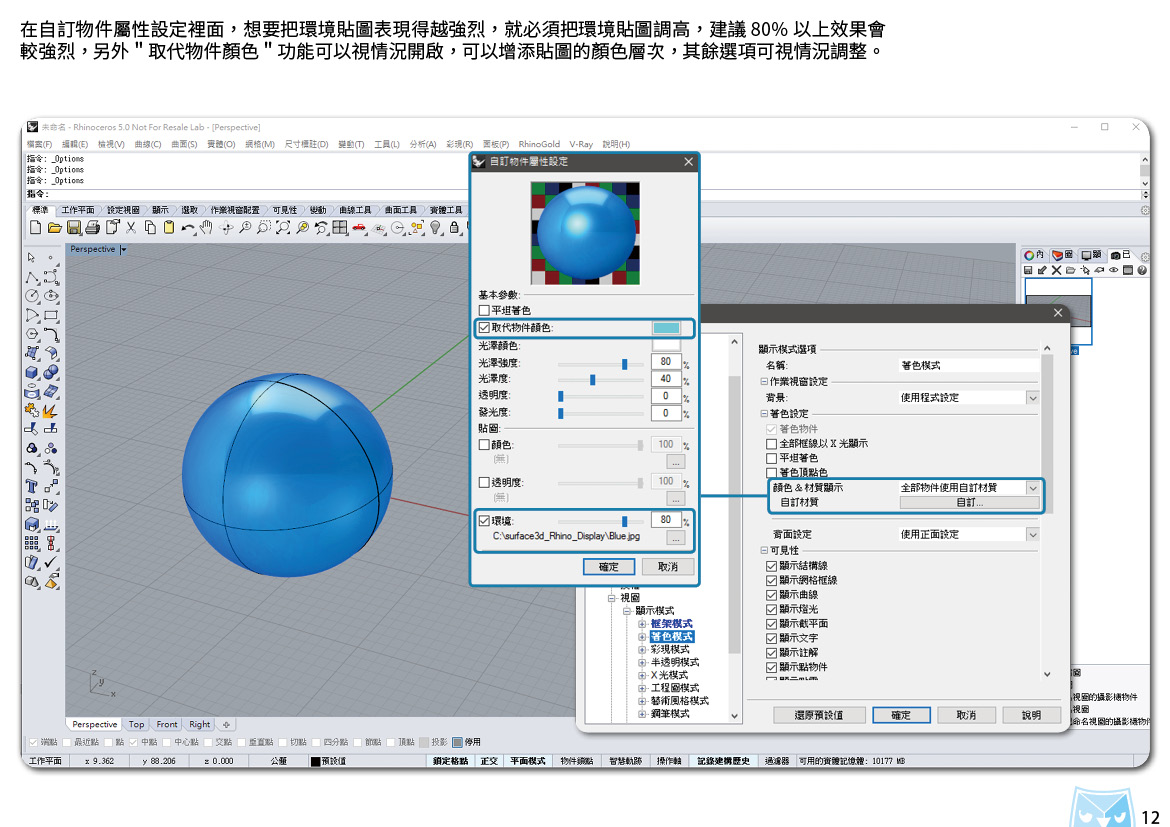This screenshot has width=1170, height=827.
Task: Click the 光澤度 slider handle
Action: click(x=592, y=380)
